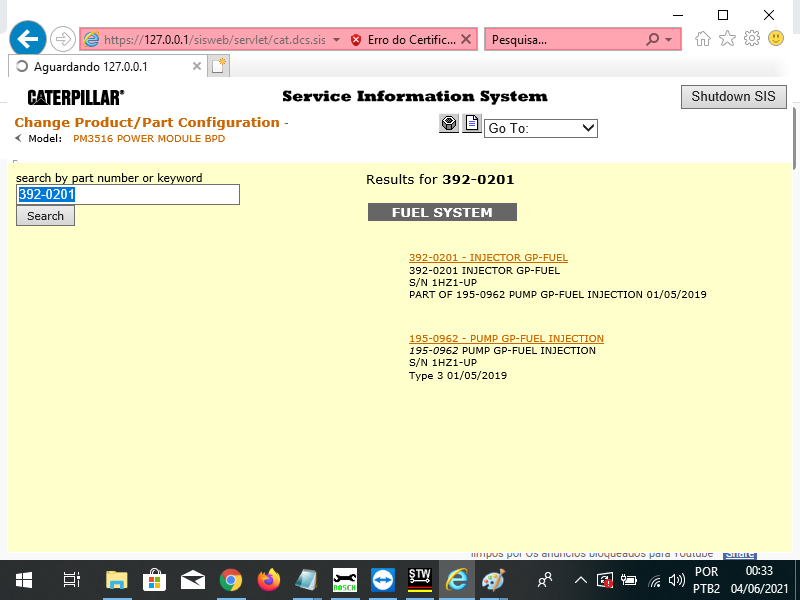Click the smiley feedback icon
The width and height of the screenshot is (800, 600).
pos(776,38)
